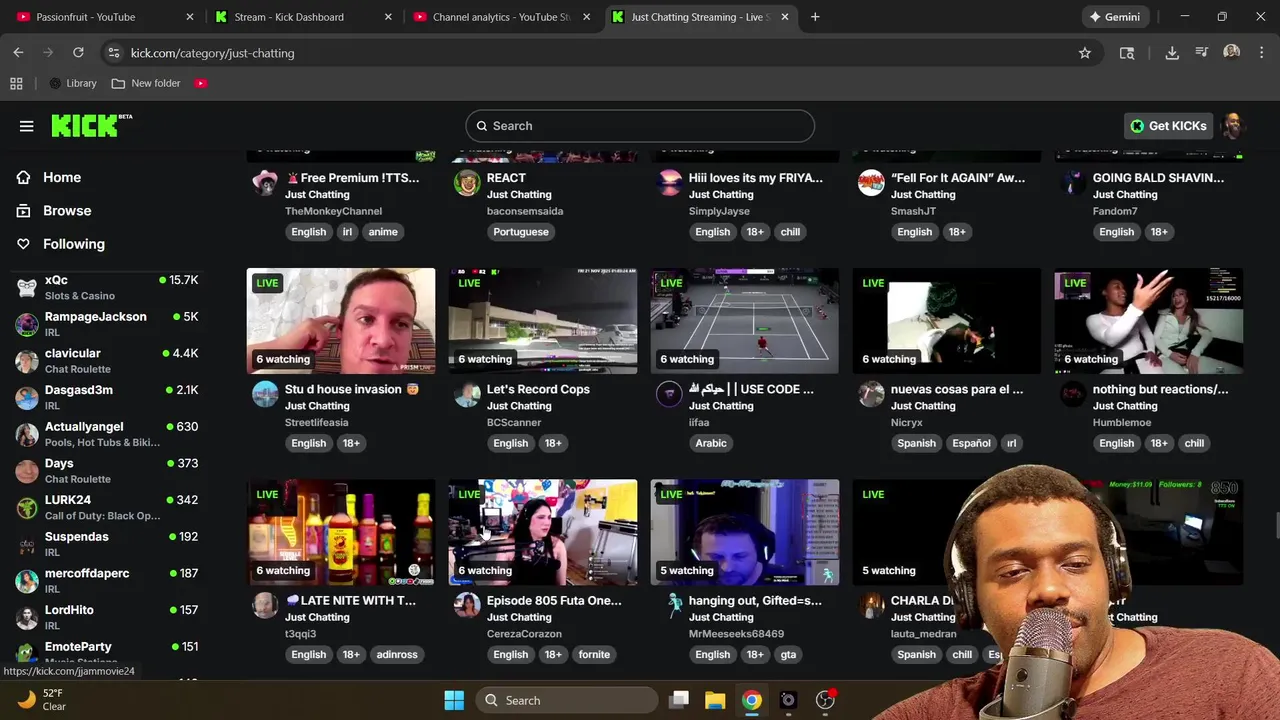Open Chrome downloads
Image resolution: width=1280 pixels, height=720 pixels.
point(1172,53)
